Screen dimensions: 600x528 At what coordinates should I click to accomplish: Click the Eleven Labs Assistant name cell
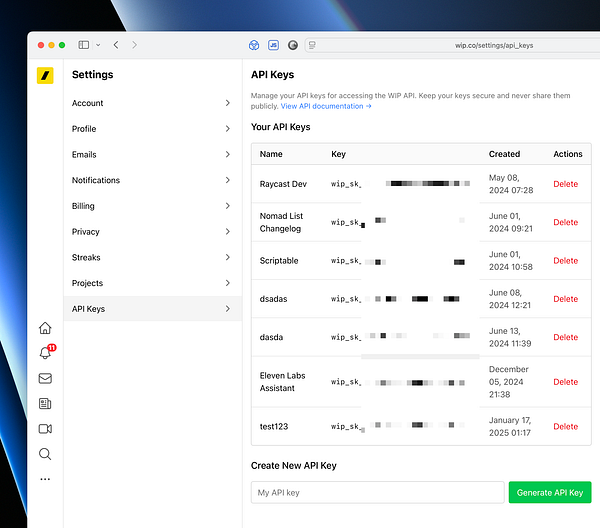coord(282,382)
